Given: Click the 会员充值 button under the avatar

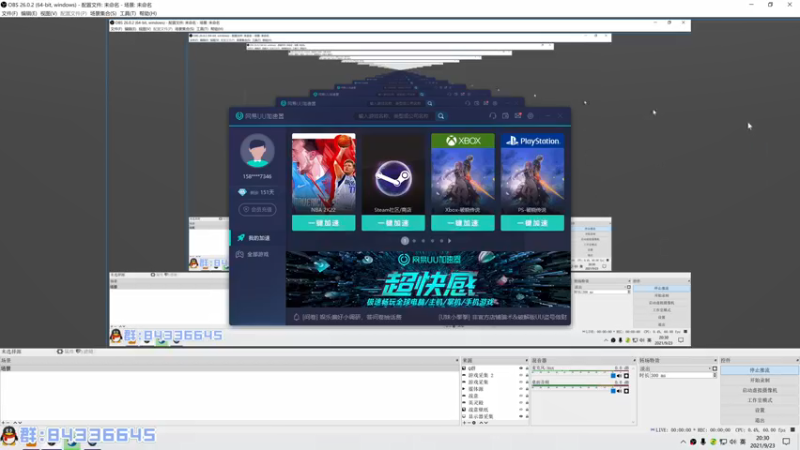Looking at the screenshot, I should tap(257, 210).
